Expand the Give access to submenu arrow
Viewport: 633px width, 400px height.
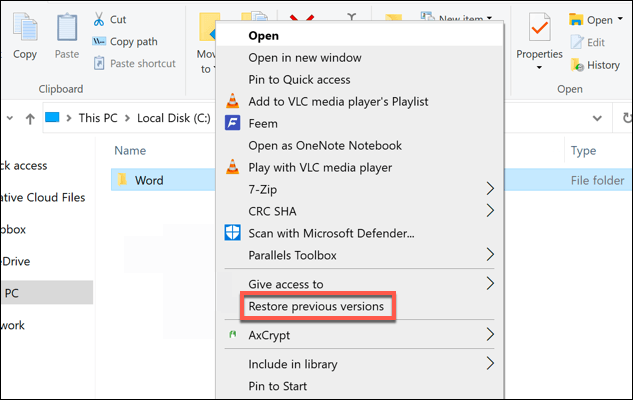pos(490,284)
